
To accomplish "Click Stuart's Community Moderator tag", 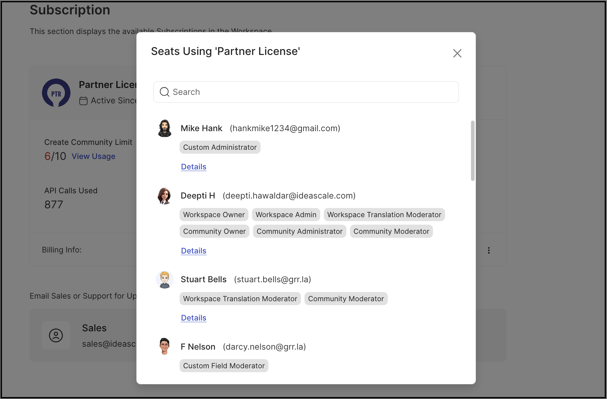I will coord(346,298).
